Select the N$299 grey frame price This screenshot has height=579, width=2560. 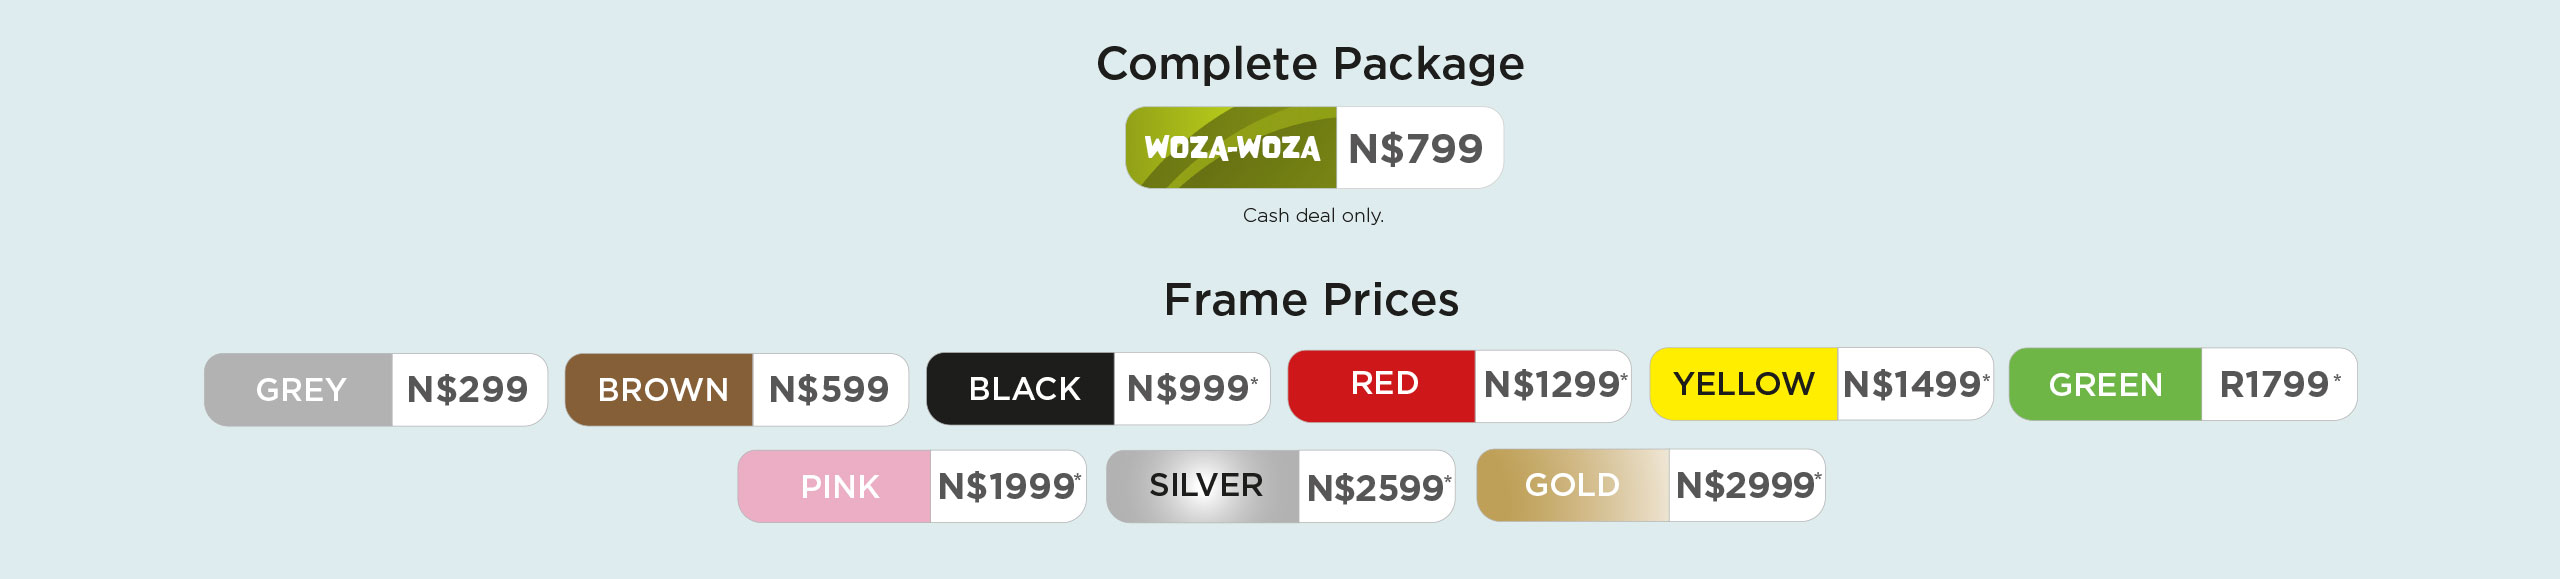[468, 389]
